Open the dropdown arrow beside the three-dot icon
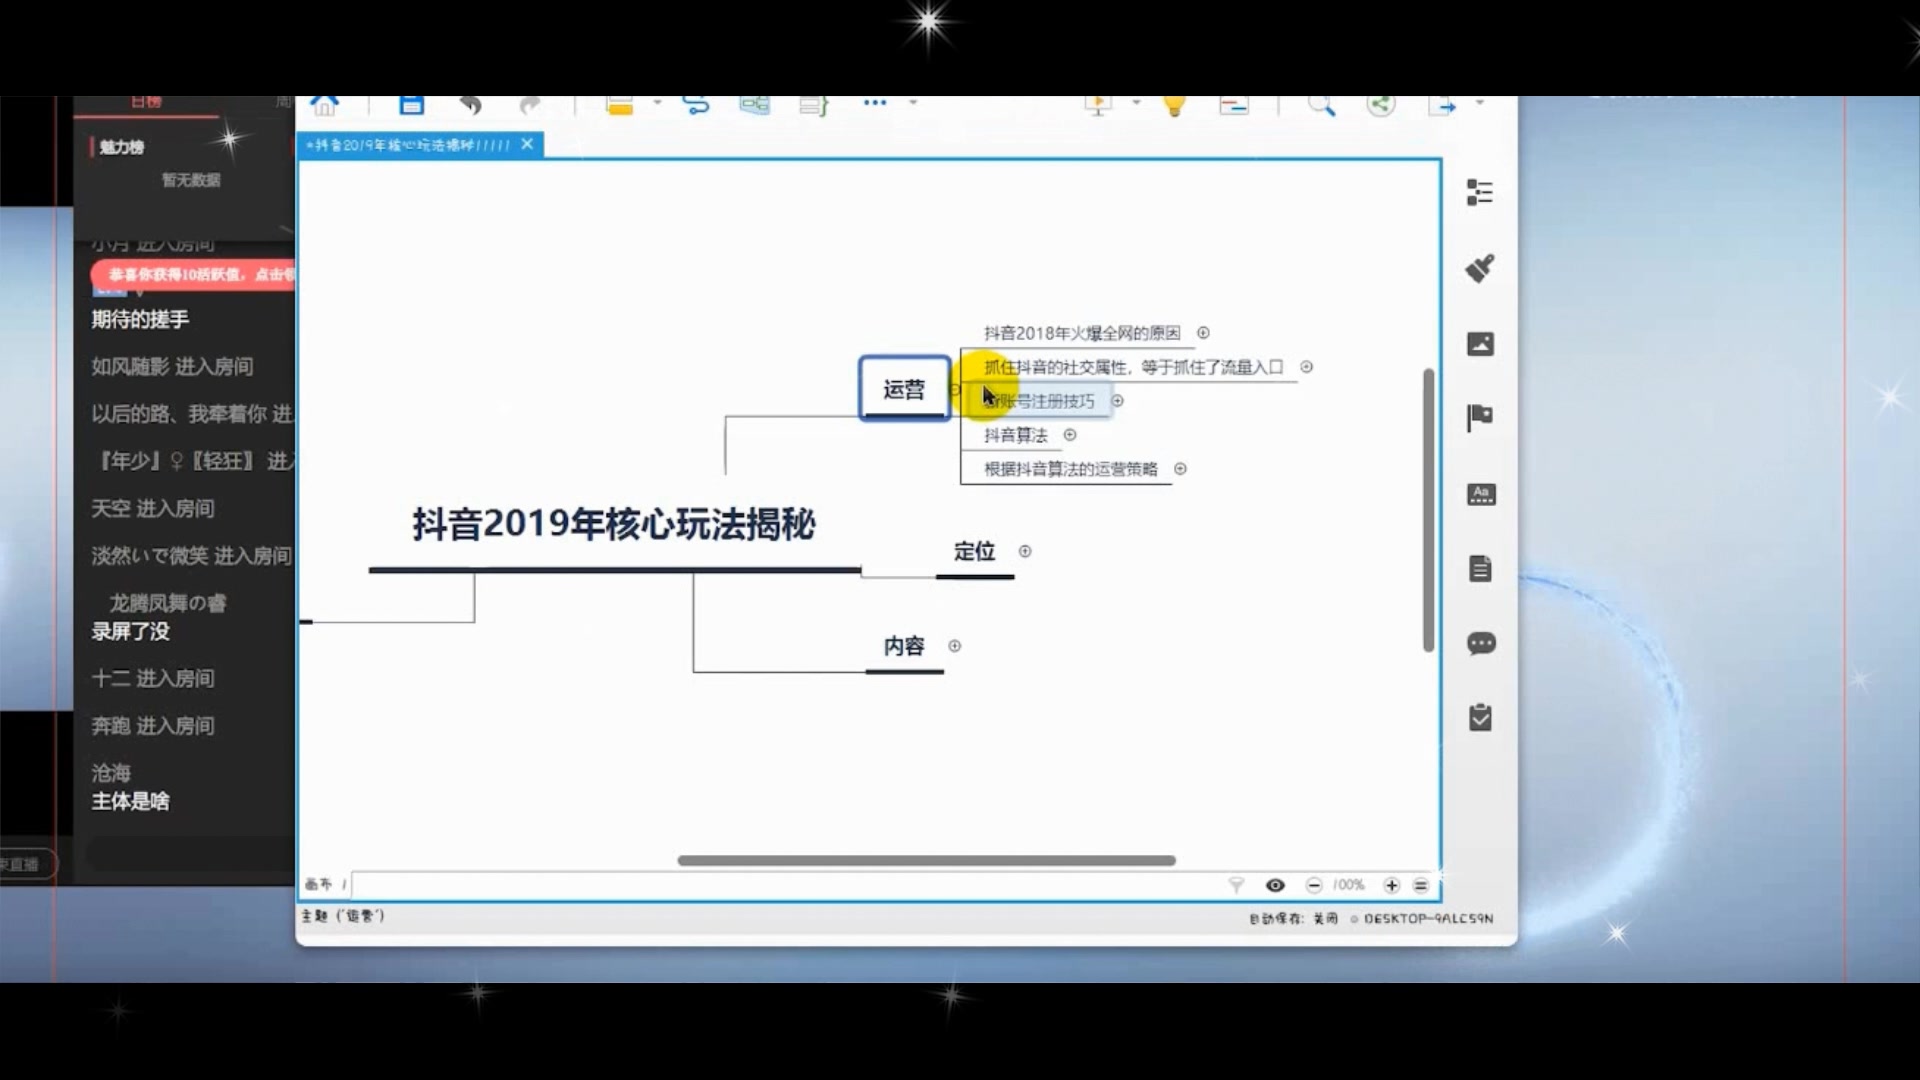 tap(912, 102)
